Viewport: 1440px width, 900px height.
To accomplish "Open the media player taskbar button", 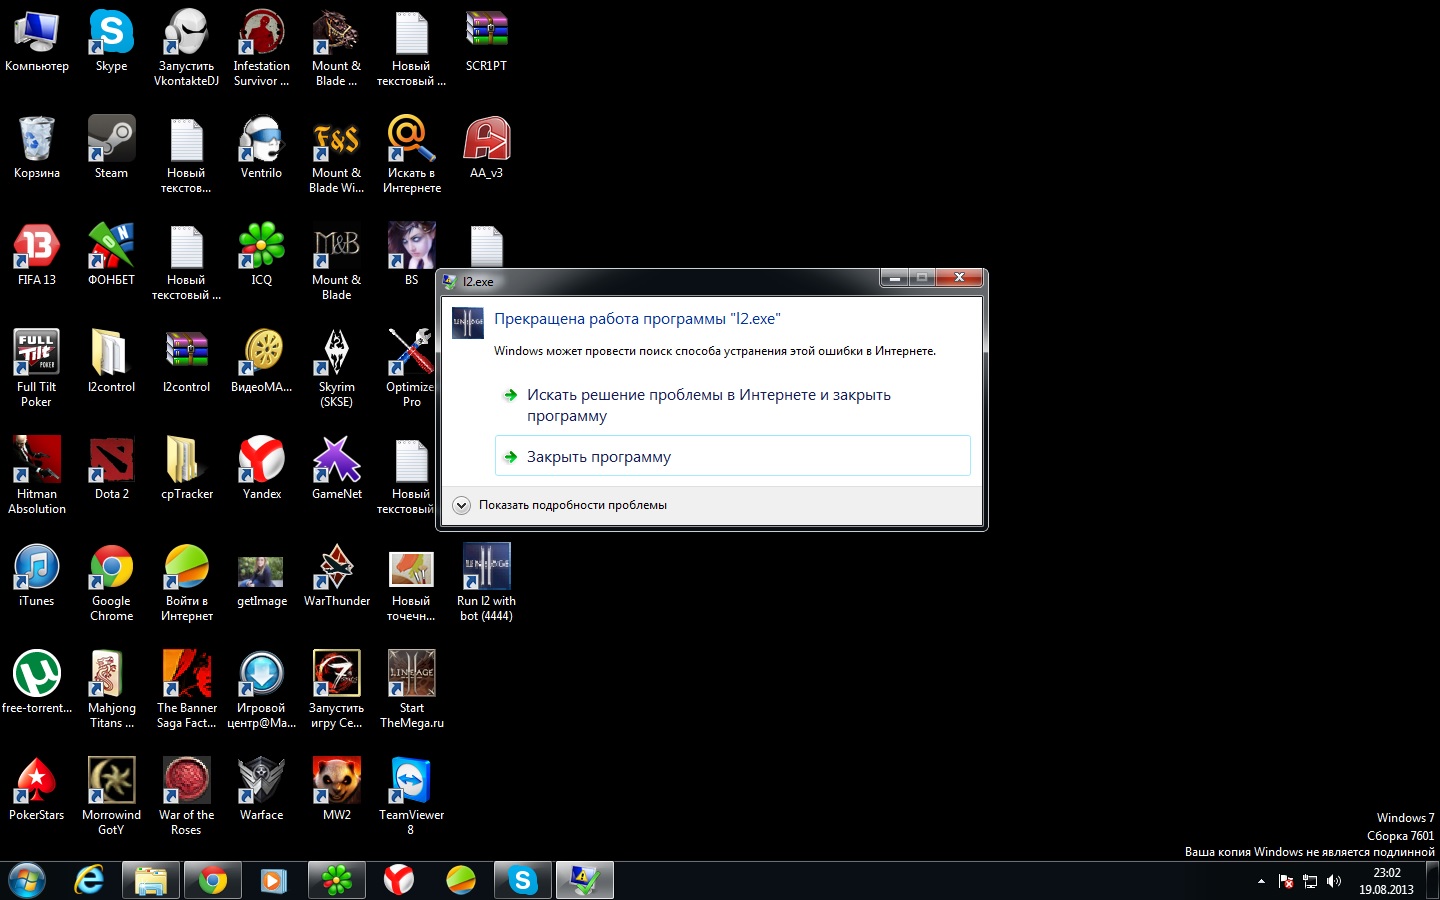I will [273, 881].
